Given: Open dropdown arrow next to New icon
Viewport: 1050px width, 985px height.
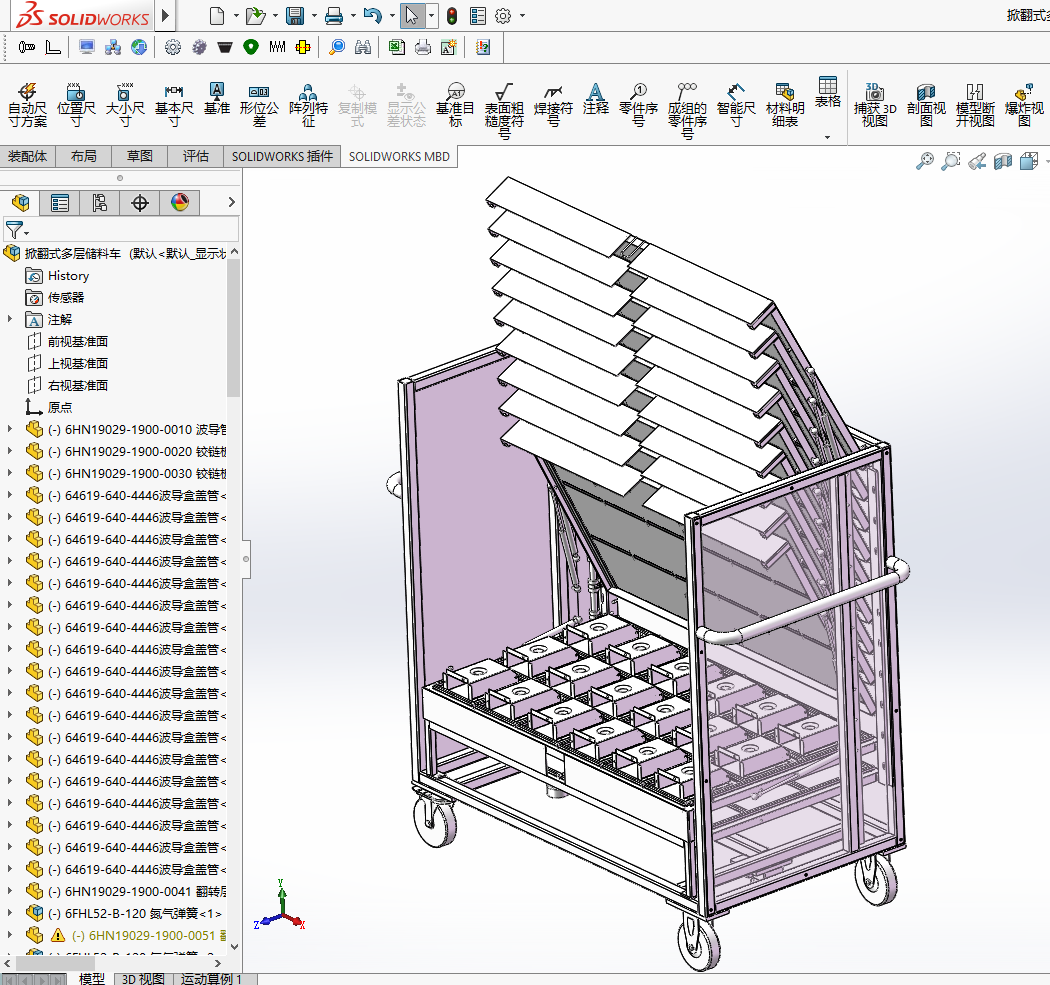Looking at the screenshot, I should pos(236,15).
